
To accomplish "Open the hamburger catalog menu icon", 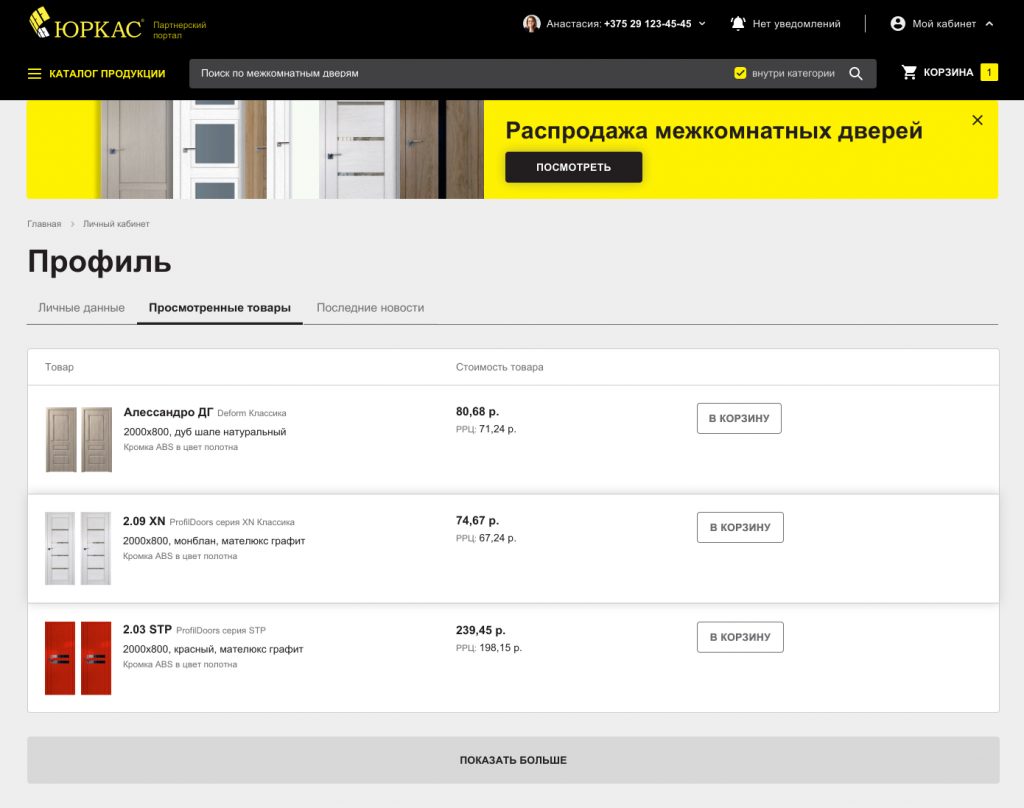I will tap(34, 74).
